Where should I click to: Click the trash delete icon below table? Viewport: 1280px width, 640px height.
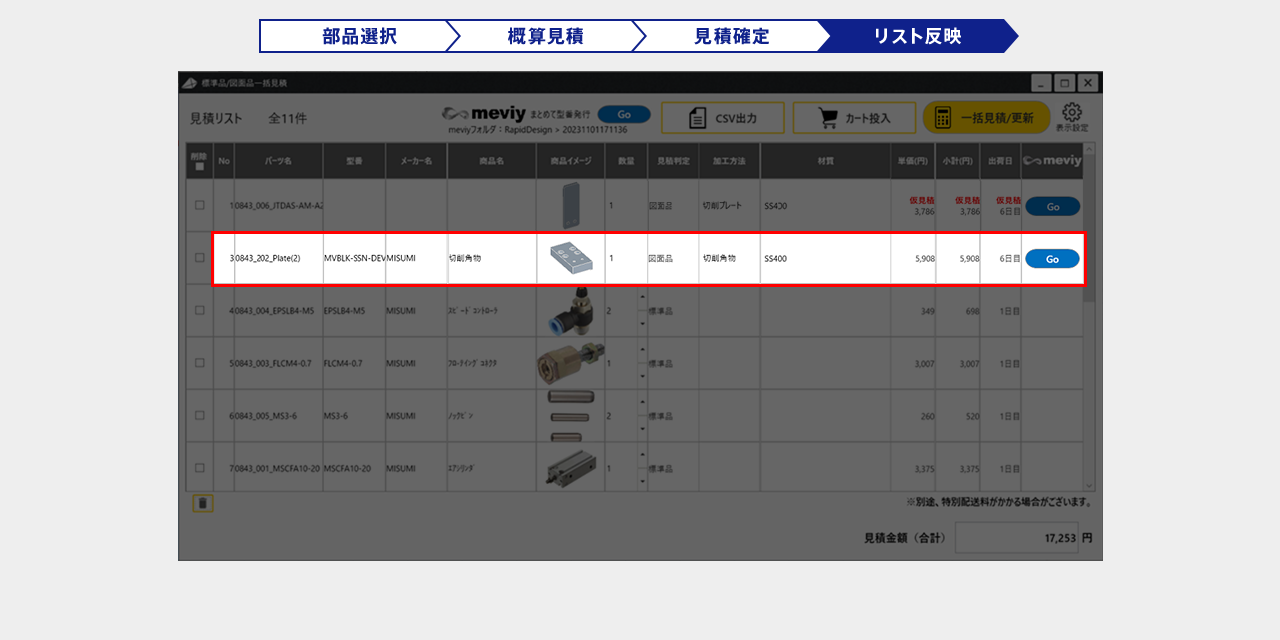point(202,503)
